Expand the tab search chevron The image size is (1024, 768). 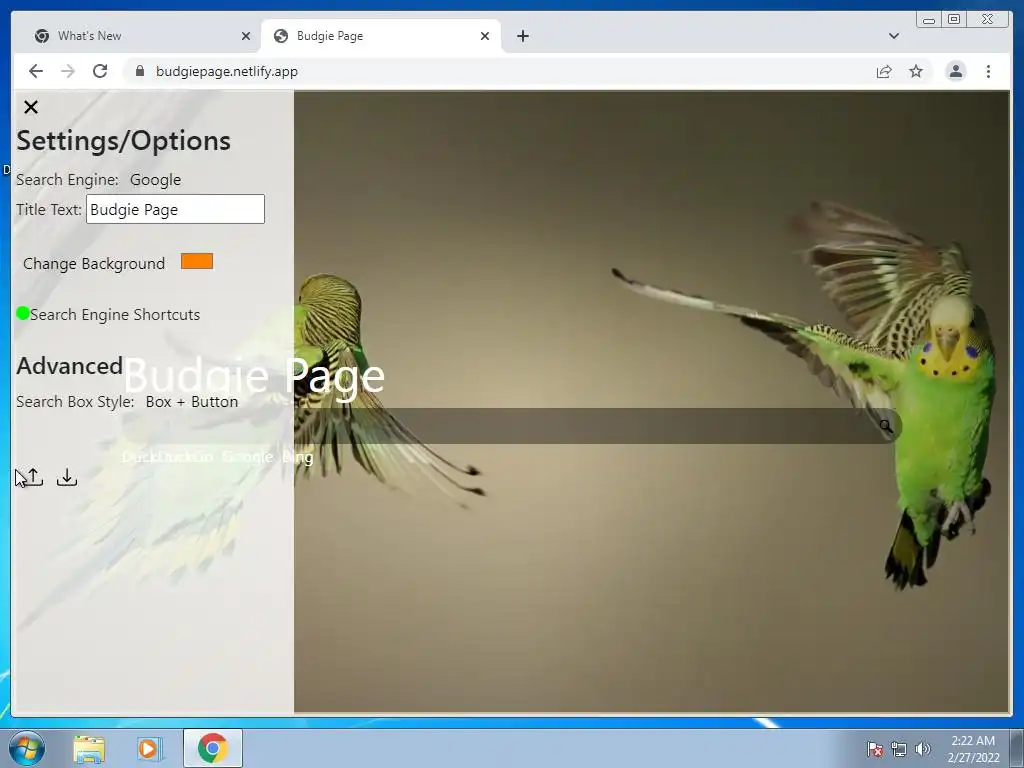894,36
